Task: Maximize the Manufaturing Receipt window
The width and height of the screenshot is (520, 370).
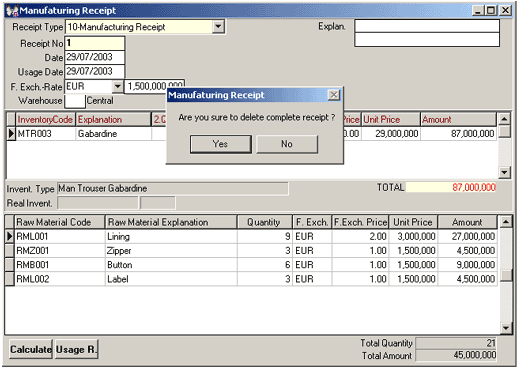Action: point(491,10)
